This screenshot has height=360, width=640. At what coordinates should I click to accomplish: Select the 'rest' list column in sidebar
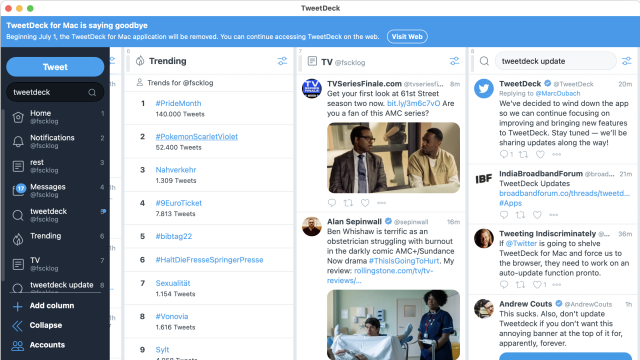(x=55, y=166)
